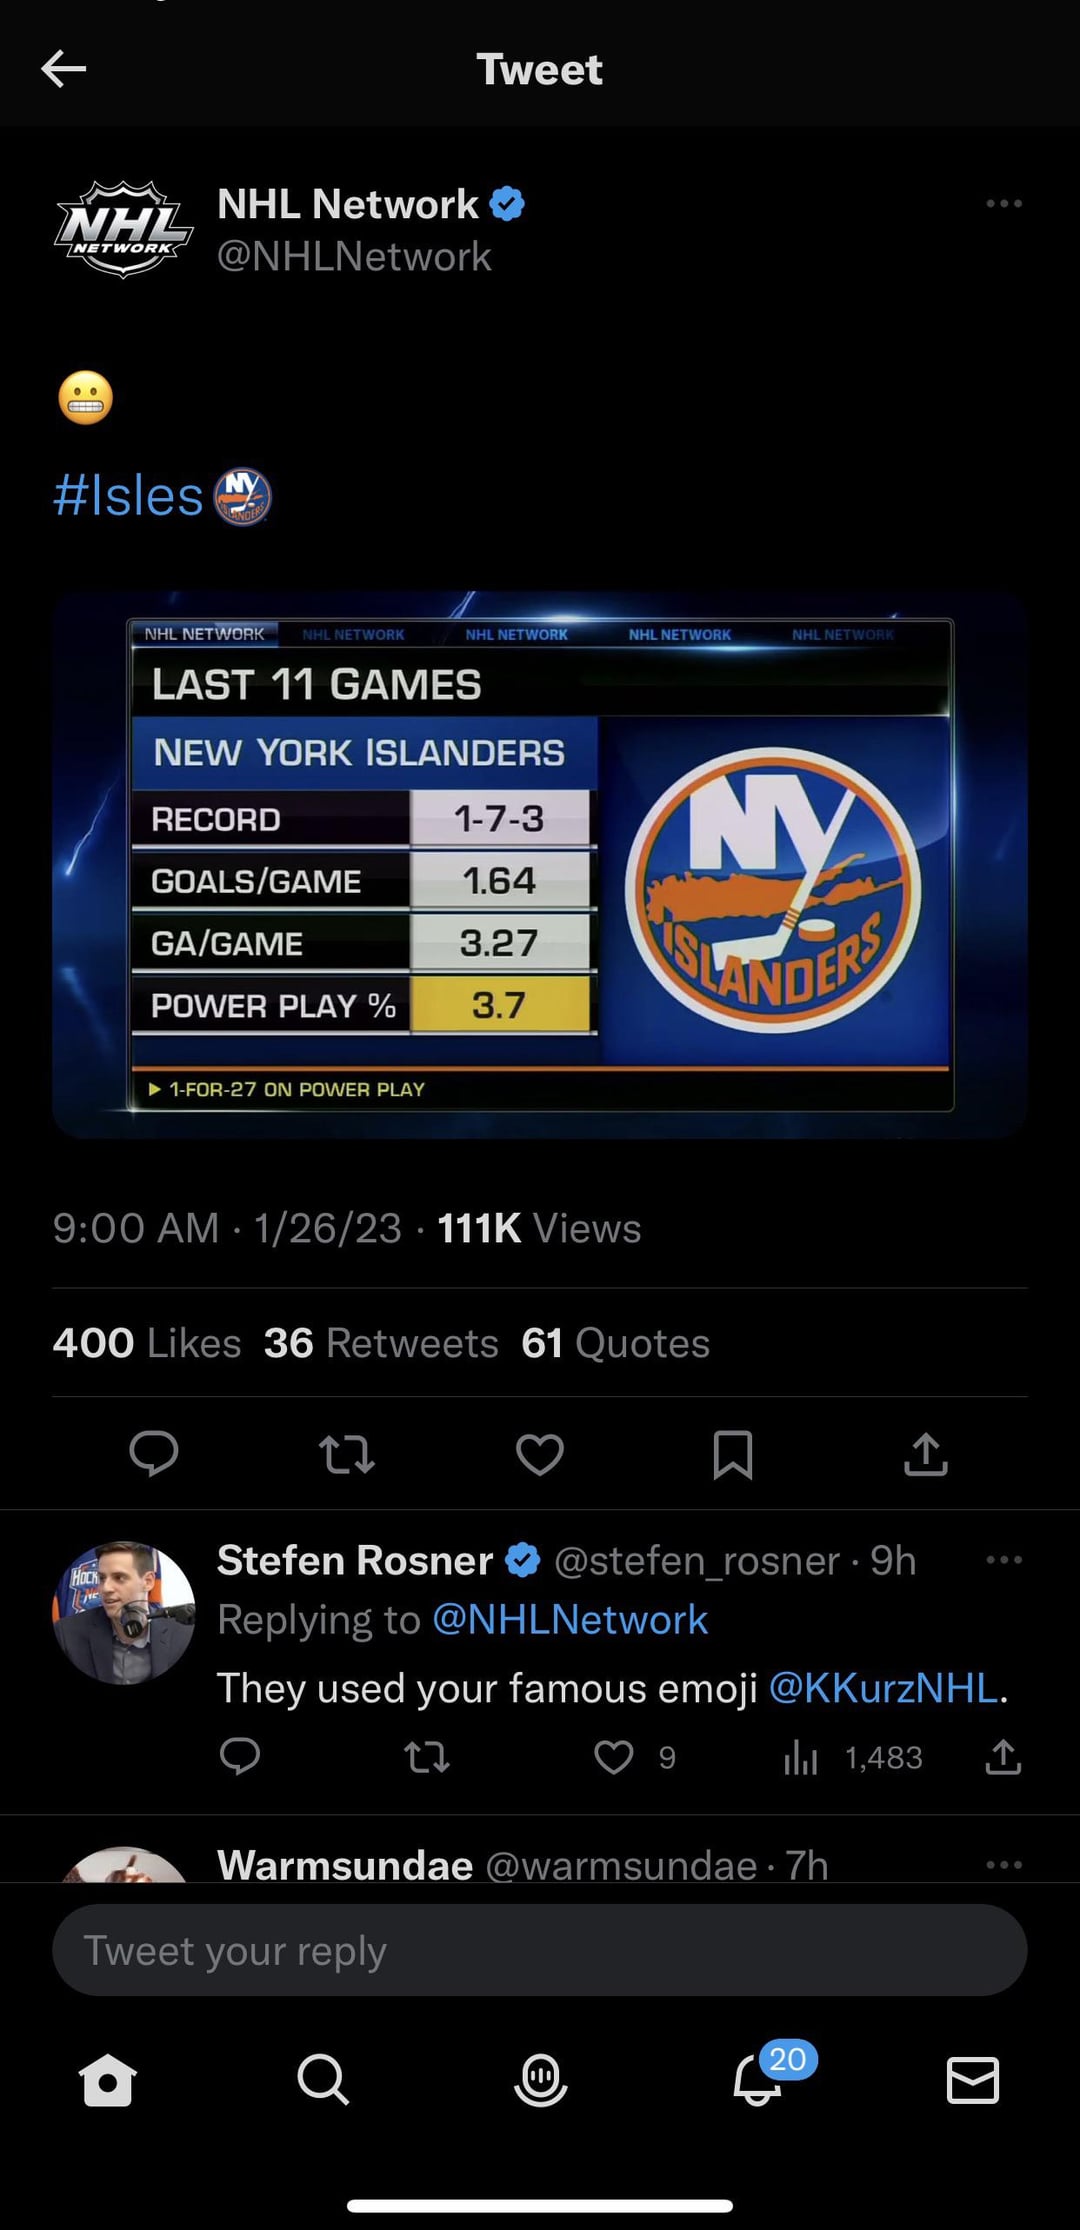
Task: Open the 61 Quotes list
Action: tap(615, 1343)
